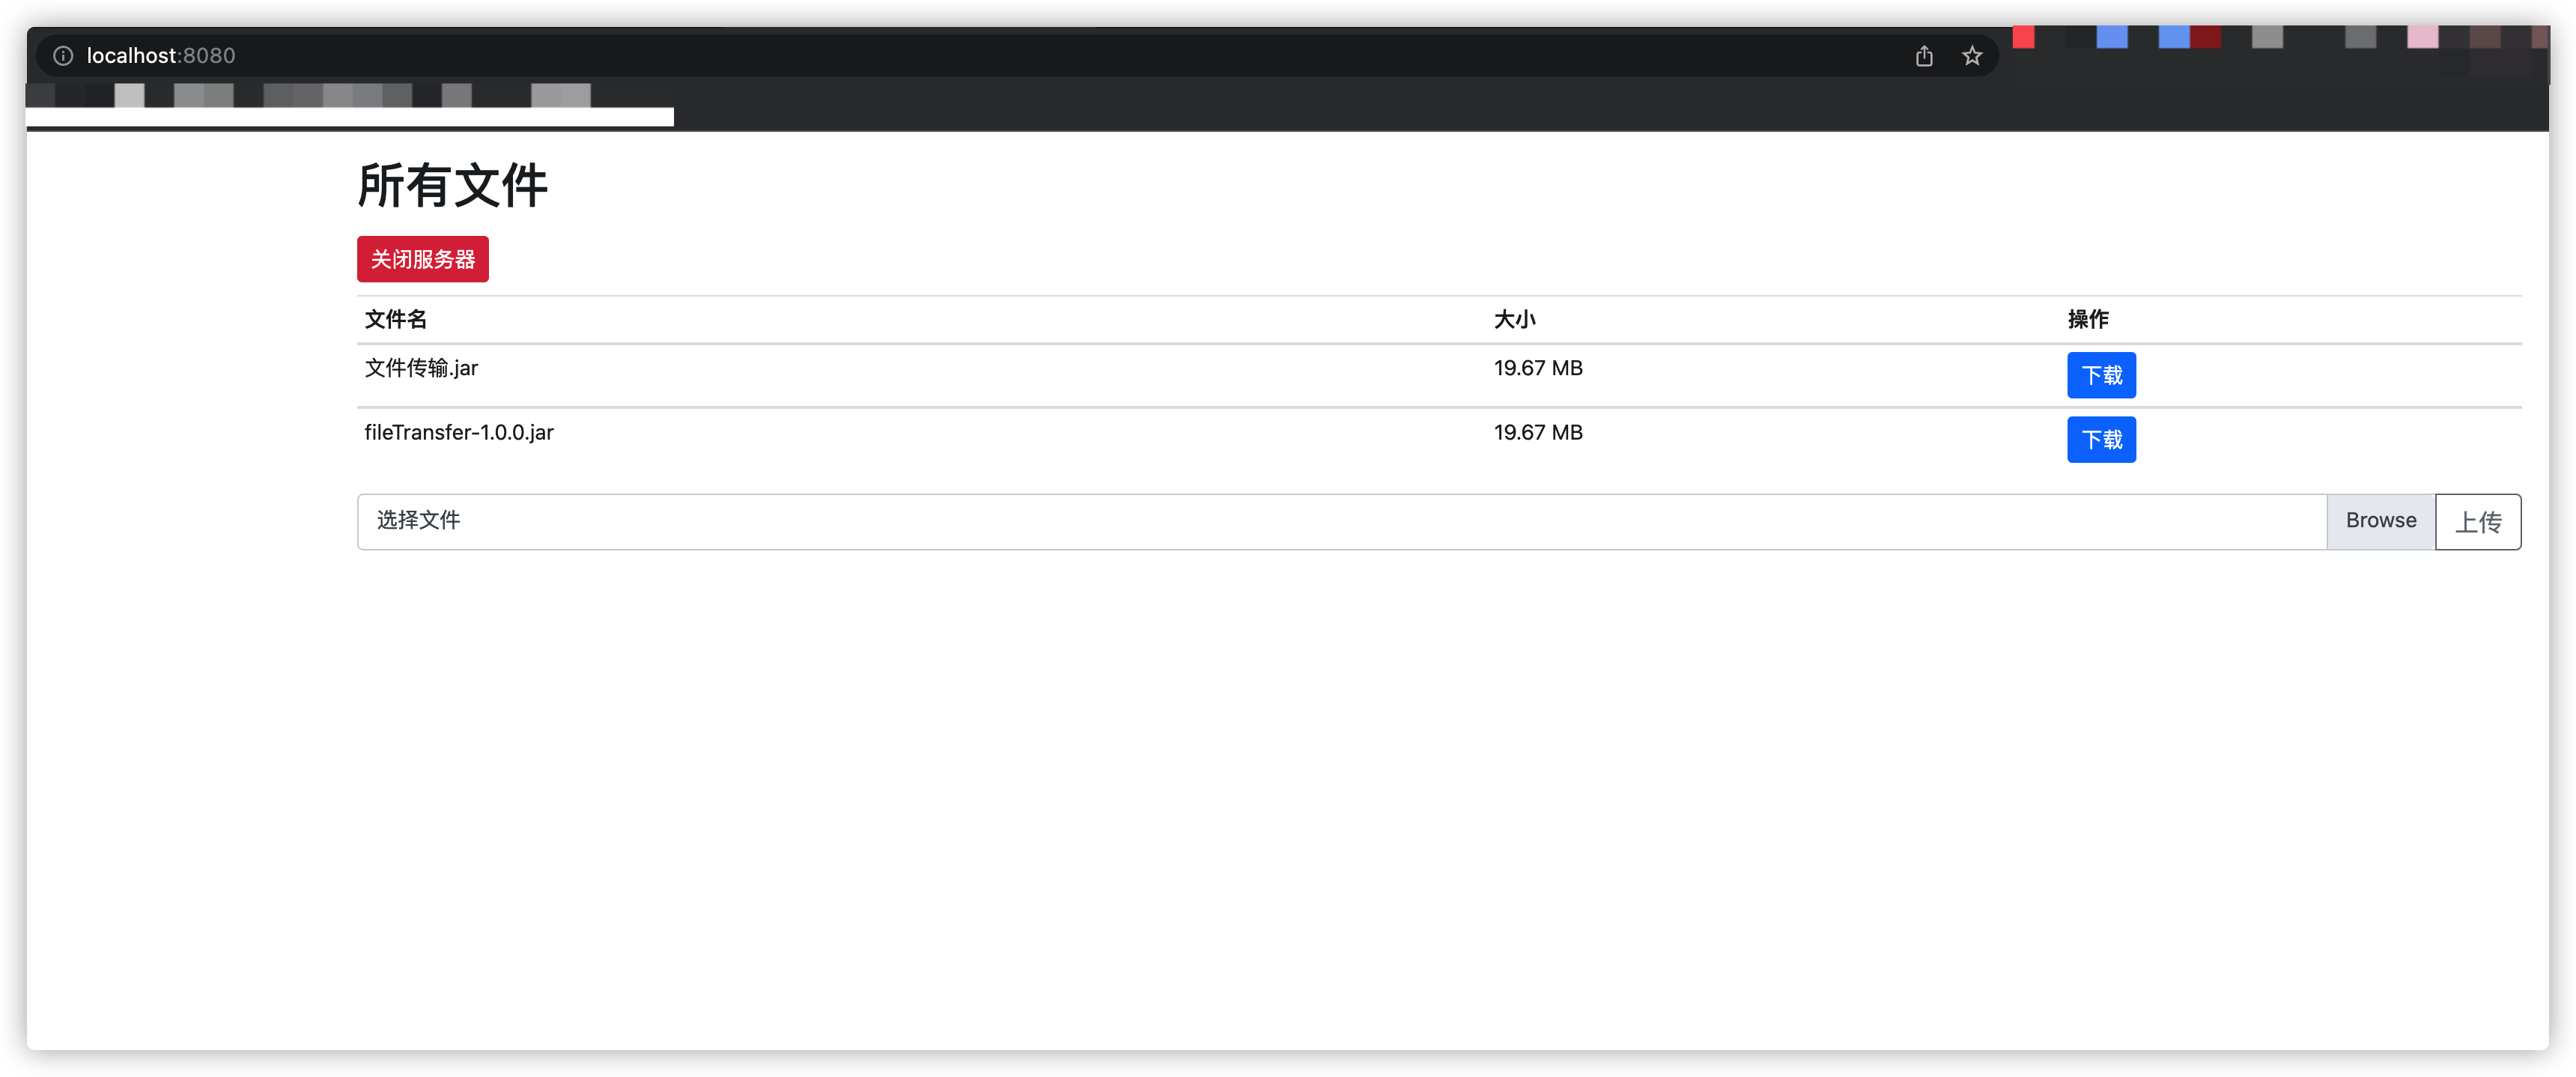Image resolution: width=2576 pixels, height=1077 pixels.
Task: Select the 文件传输.jar file name text
Action: pos(421,368)
